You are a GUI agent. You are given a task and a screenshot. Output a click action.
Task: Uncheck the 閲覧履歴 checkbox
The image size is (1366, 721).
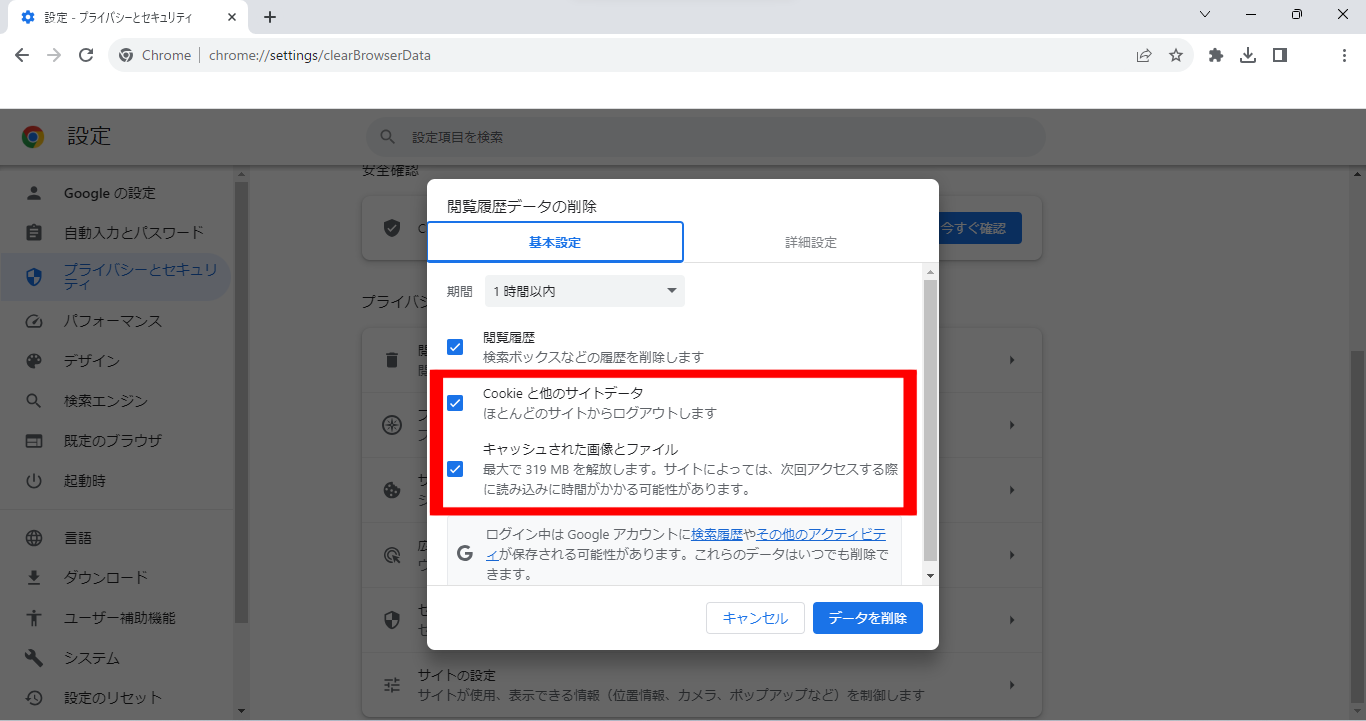[x=455, y=346]
